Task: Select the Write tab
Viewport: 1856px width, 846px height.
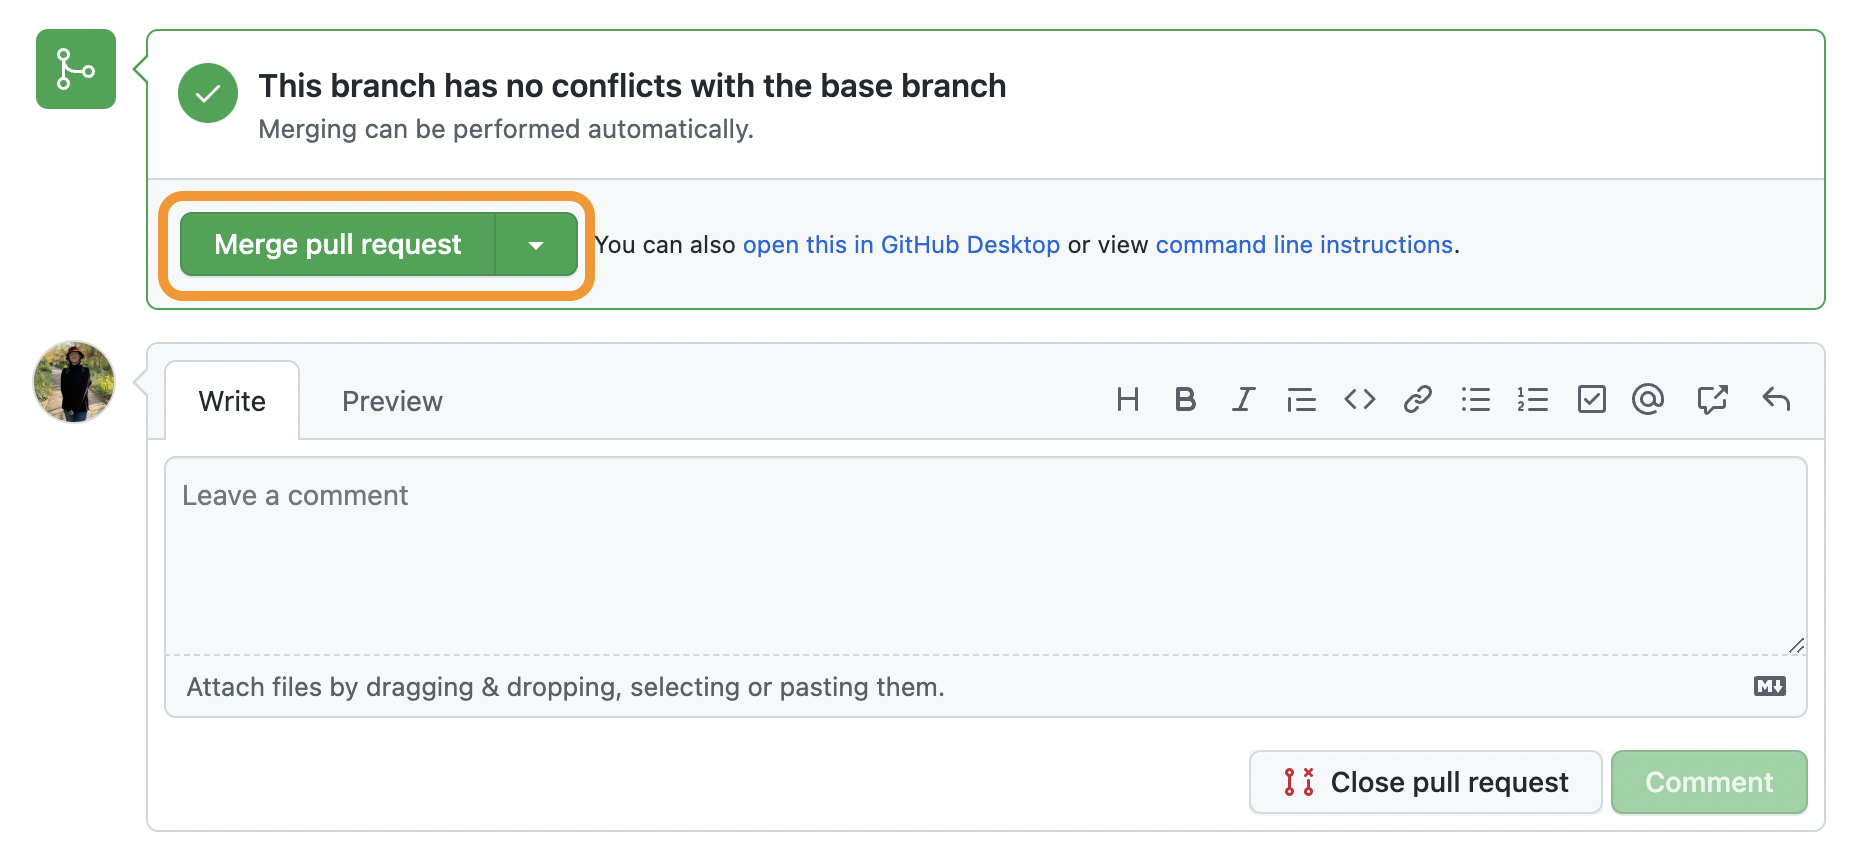Action: point(232,401)
